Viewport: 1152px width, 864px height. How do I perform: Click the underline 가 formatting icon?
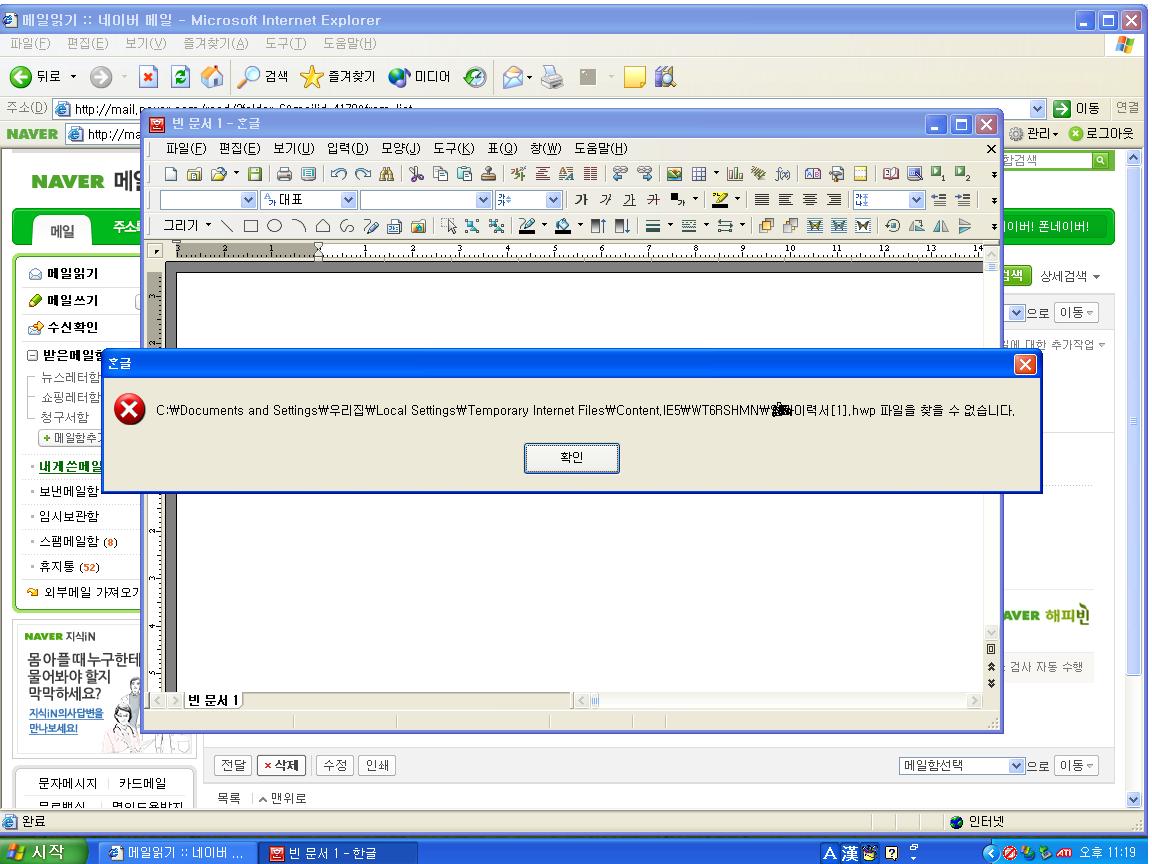point(630,200)
